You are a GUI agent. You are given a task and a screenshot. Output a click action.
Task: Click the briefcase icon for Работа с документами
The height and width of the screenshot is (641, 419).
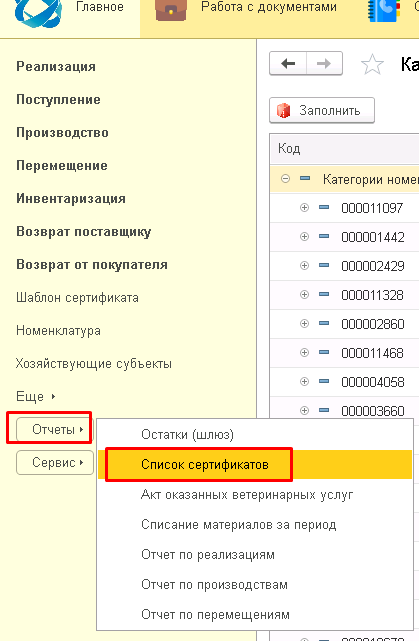(x=171, y=10)
